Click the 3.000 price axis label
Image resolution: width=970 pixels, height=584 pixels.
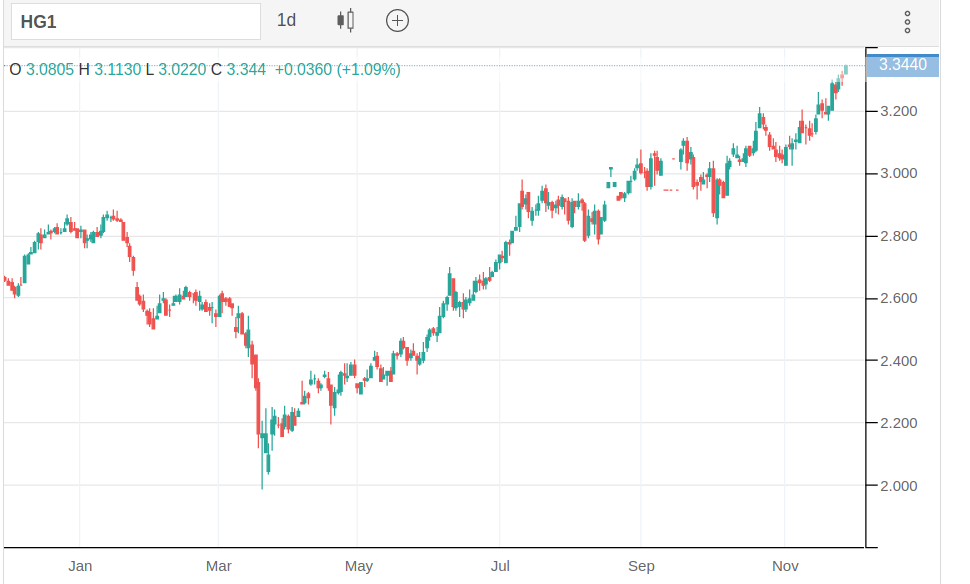[x=898, y=173]
